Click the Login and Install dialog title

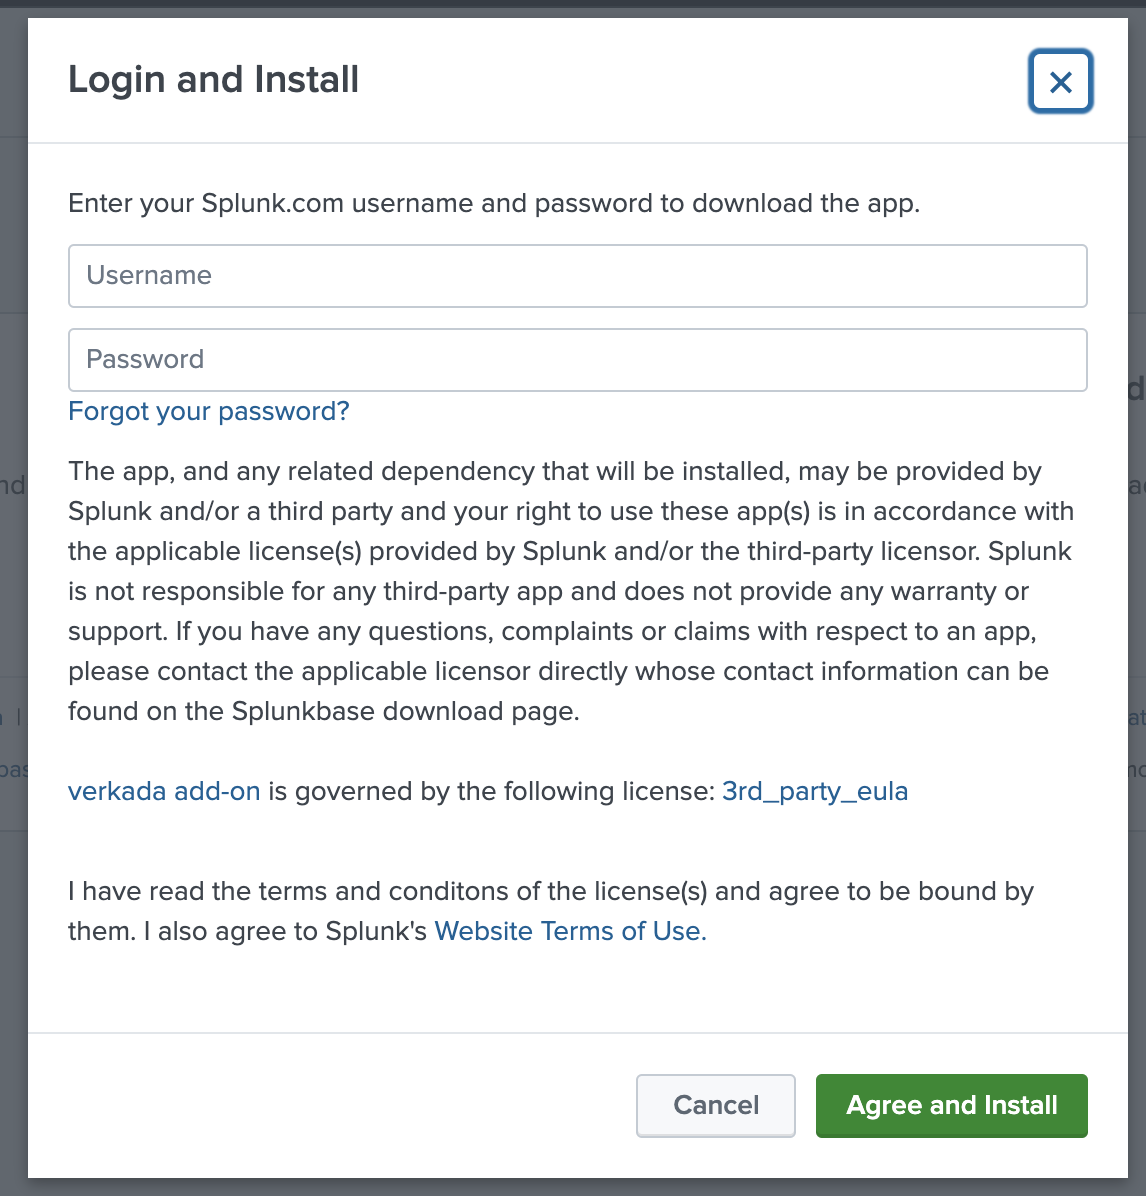[x=213, y=80]
